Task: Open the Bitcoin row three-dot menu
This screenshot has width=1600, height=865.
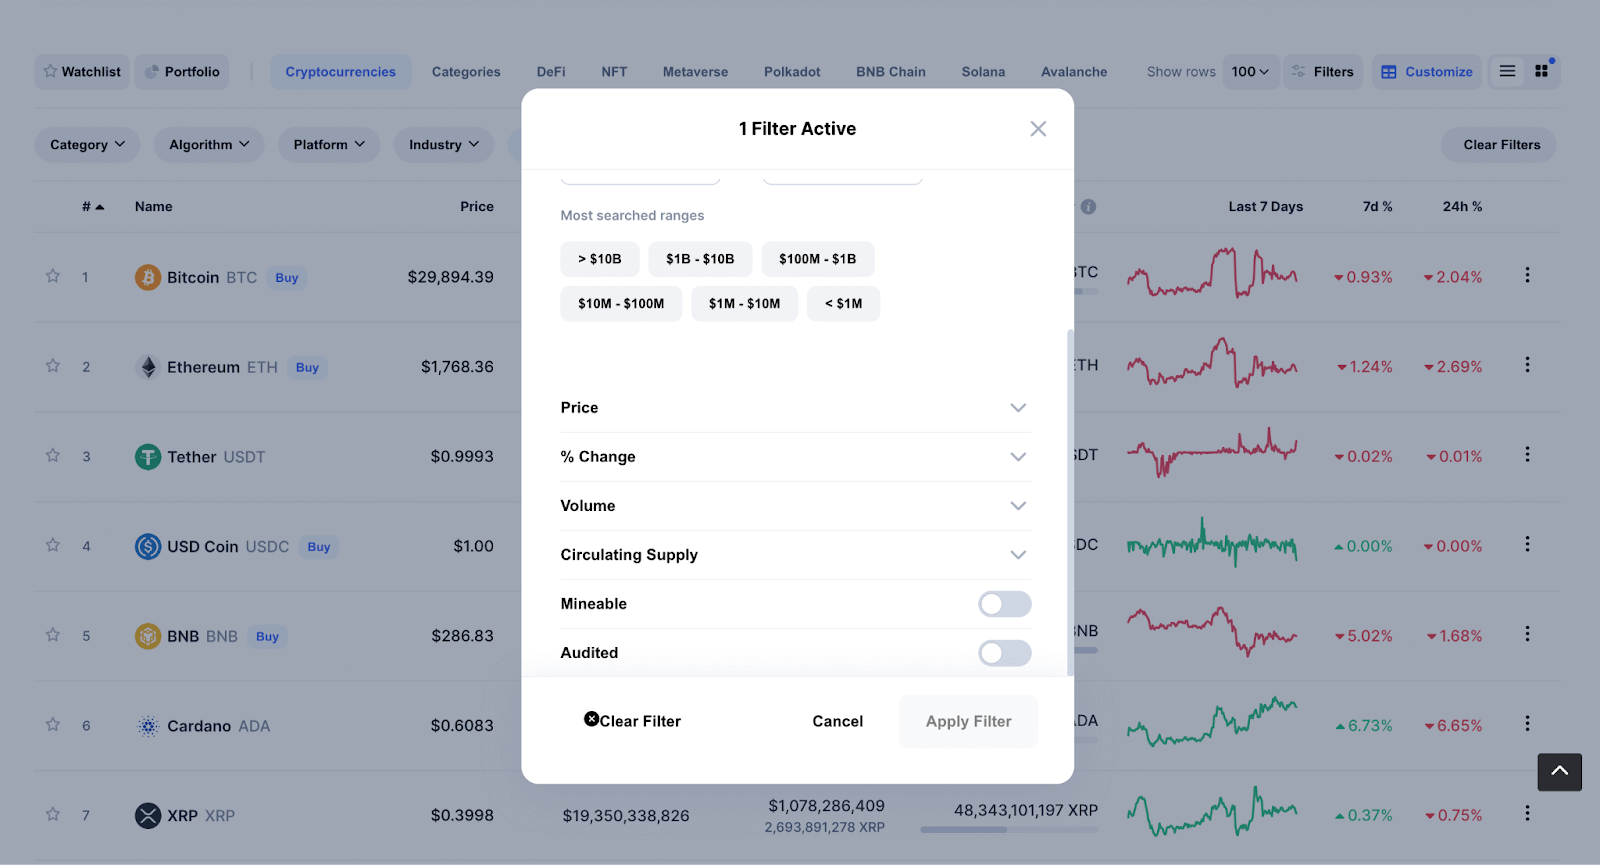Action: click(x=1527, y=275)
